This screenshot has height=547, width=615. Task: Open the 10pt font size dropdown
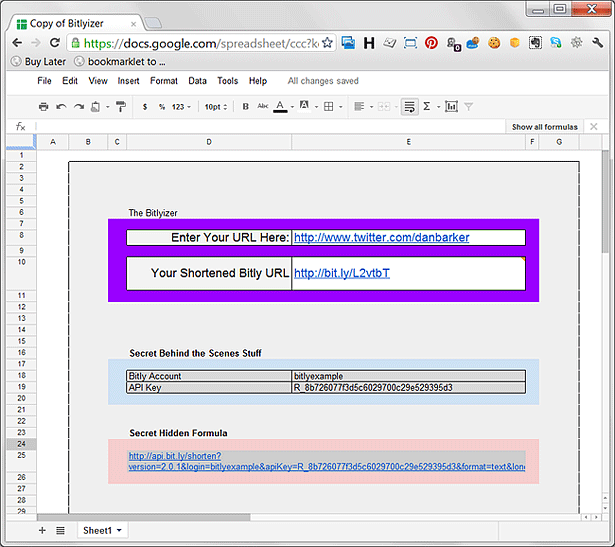(x=216, y=107)
